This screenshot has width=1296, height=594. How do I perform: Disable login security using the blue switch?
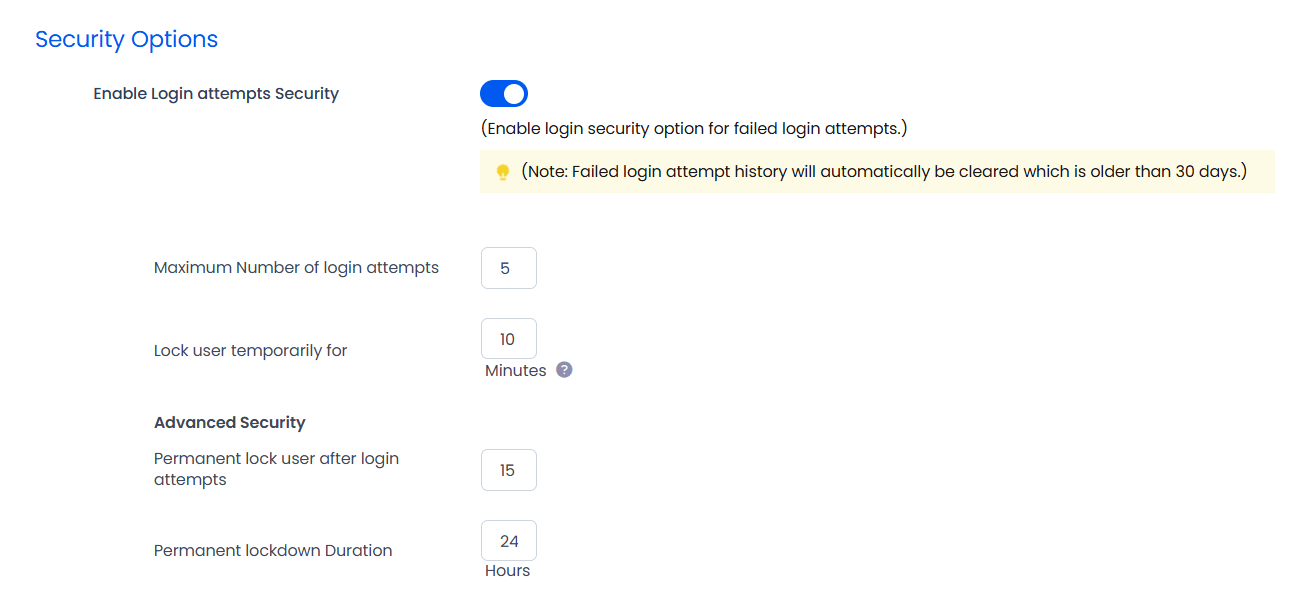(x=503, y=94)
